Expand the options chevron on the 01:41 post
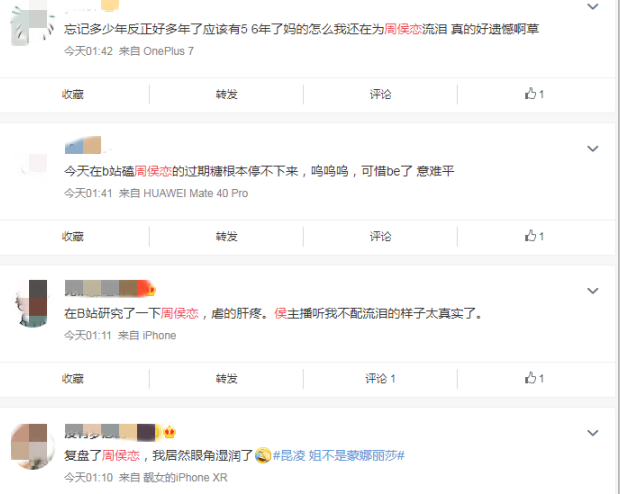This screenshot has width=620, height=494. tap(592, 149)
